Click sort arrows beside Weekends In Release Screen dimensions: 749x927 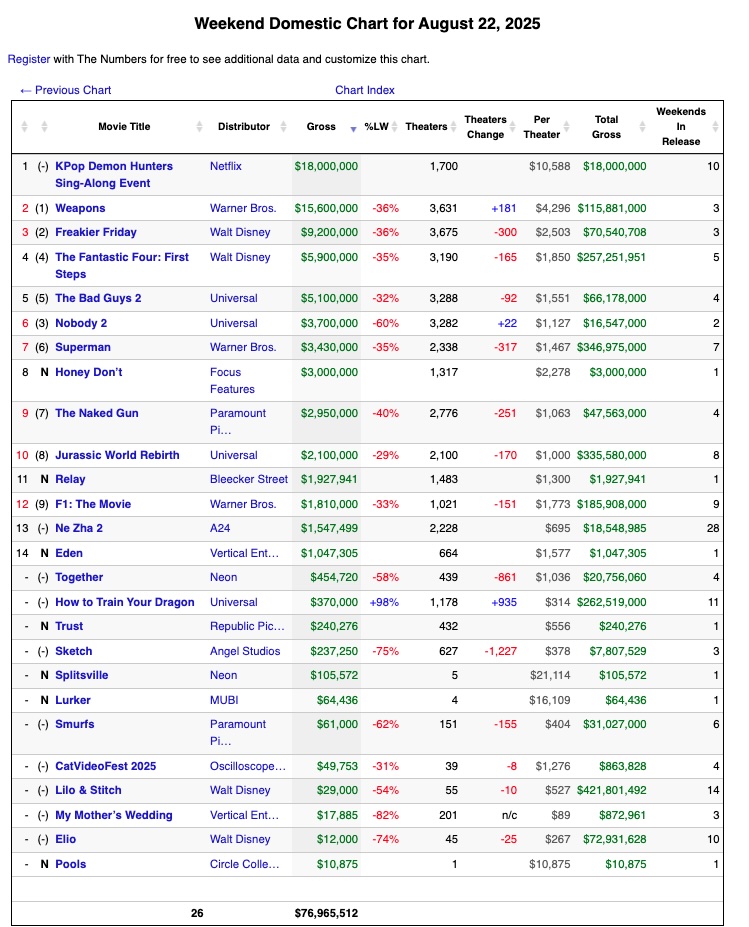click(x=715, y=127)
